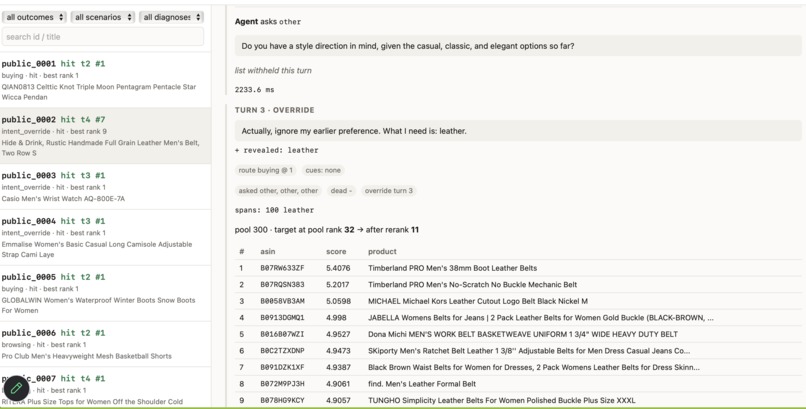Click the dead - tag
This screenshot has width=806, height=409.
(x=341, y=191)
